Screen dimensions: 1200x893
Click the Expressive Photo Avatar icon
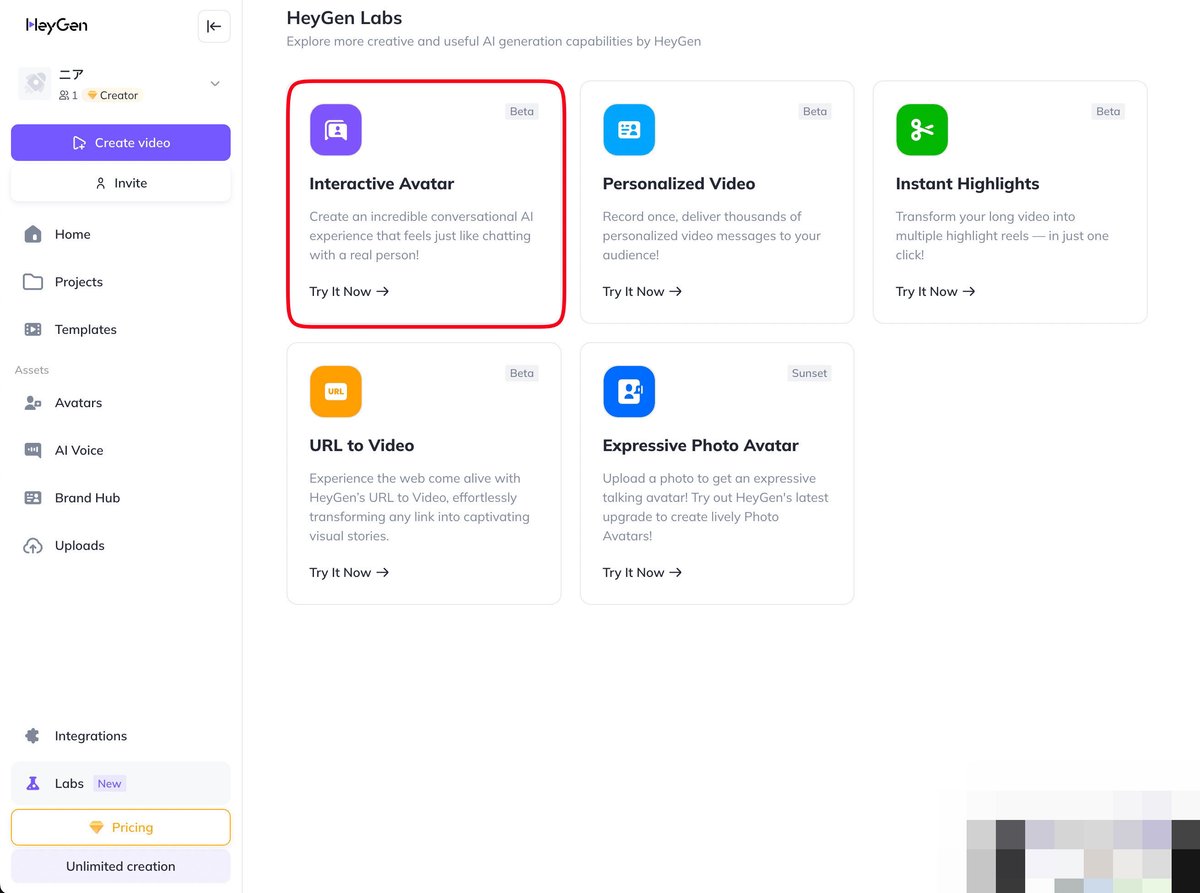[628, 391]
